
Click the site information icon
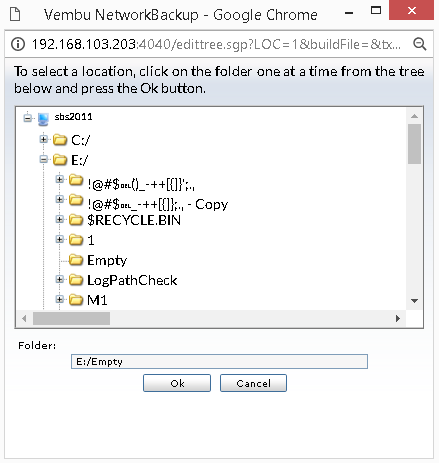tap(18, 44)
